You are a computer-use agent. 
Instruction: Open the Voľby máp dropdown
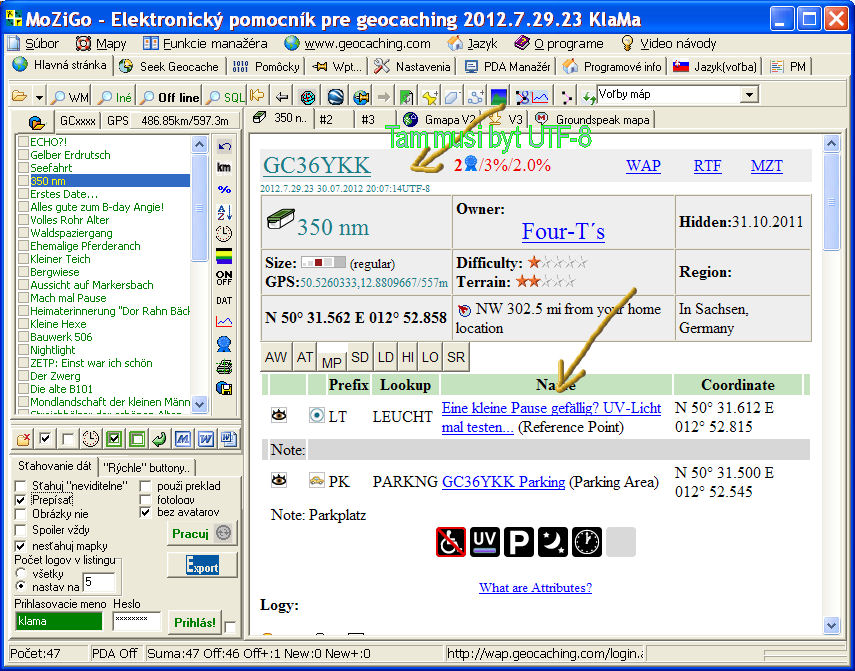(x=750, y=95)
